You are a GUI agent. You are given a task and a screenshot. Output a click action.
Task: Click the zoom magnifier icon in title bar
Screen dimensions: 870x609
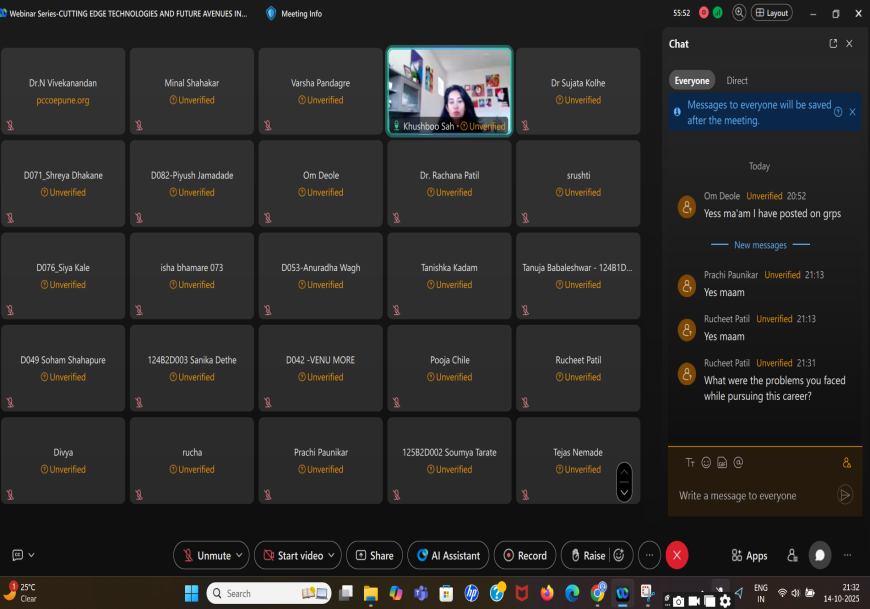[739, 13]
